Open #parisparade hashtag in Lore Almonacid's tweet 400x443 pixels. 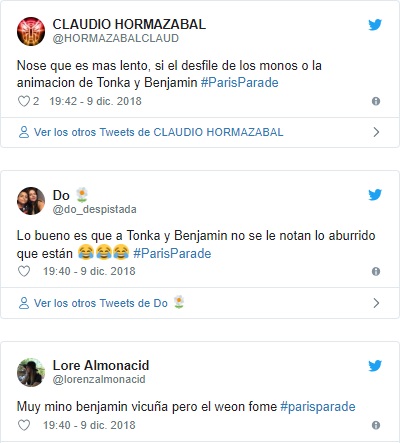pyautogui.click(x=318, y=407)
